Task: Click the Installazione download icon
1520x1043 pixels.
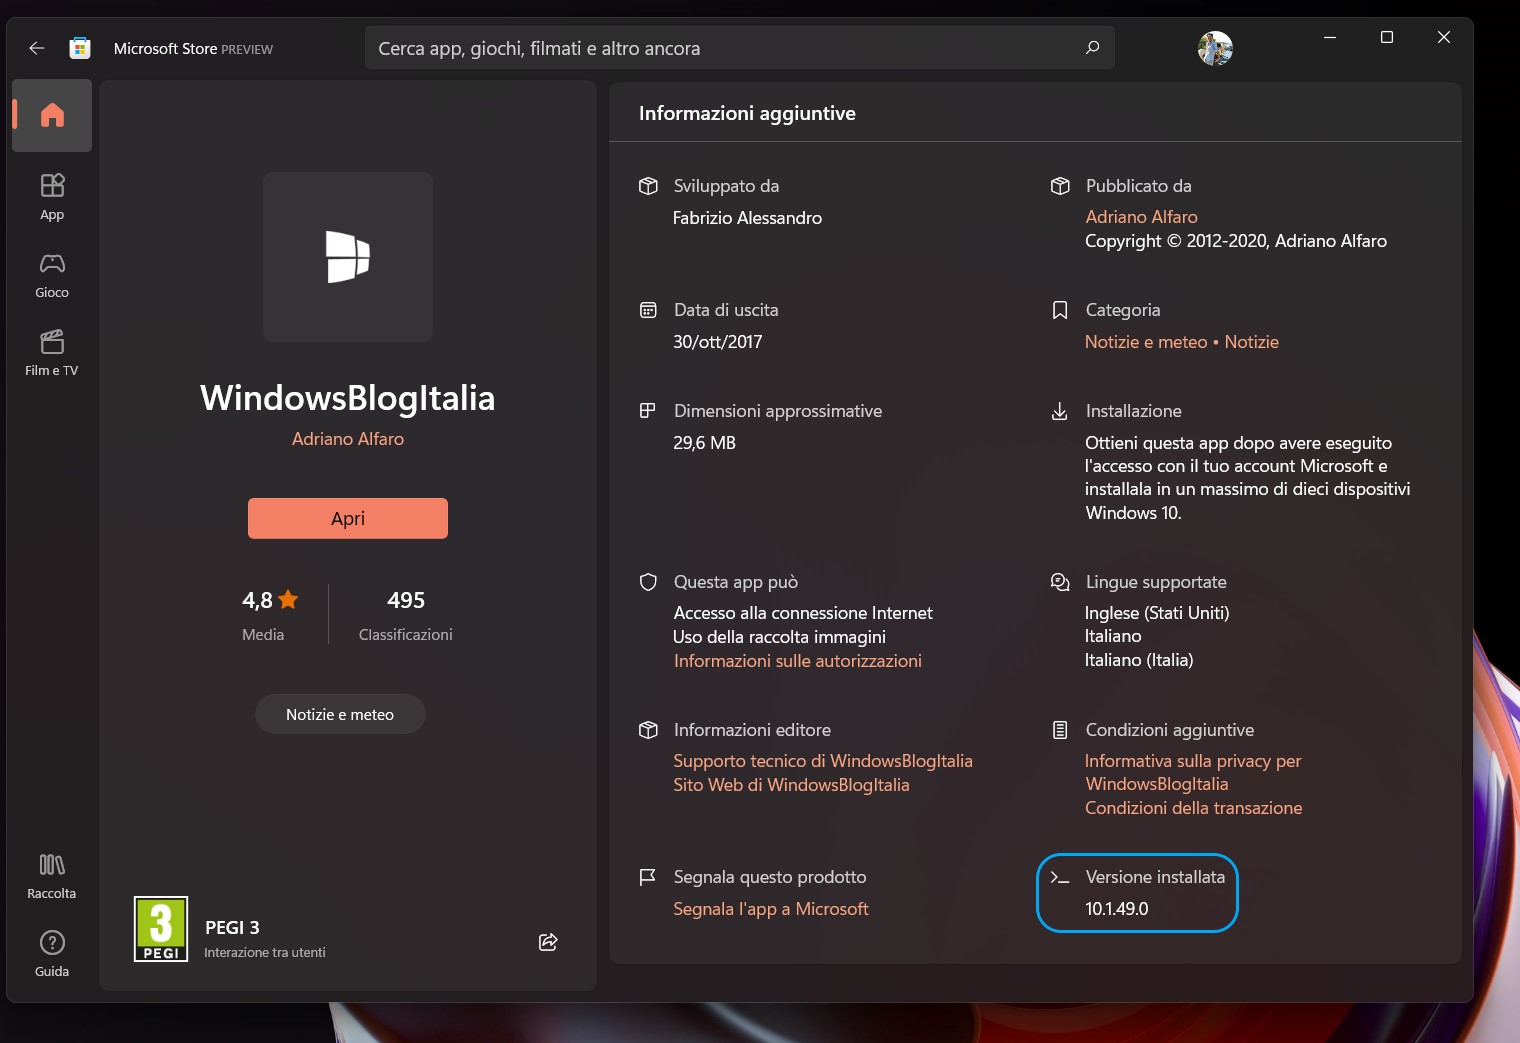Action: tap(1060, 411)
